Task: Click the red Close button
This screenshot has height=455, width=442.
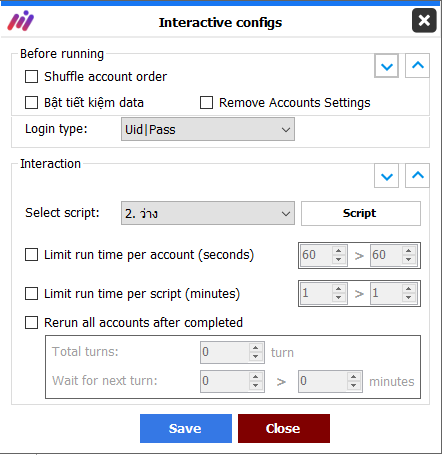Action: tap(284, 428)
